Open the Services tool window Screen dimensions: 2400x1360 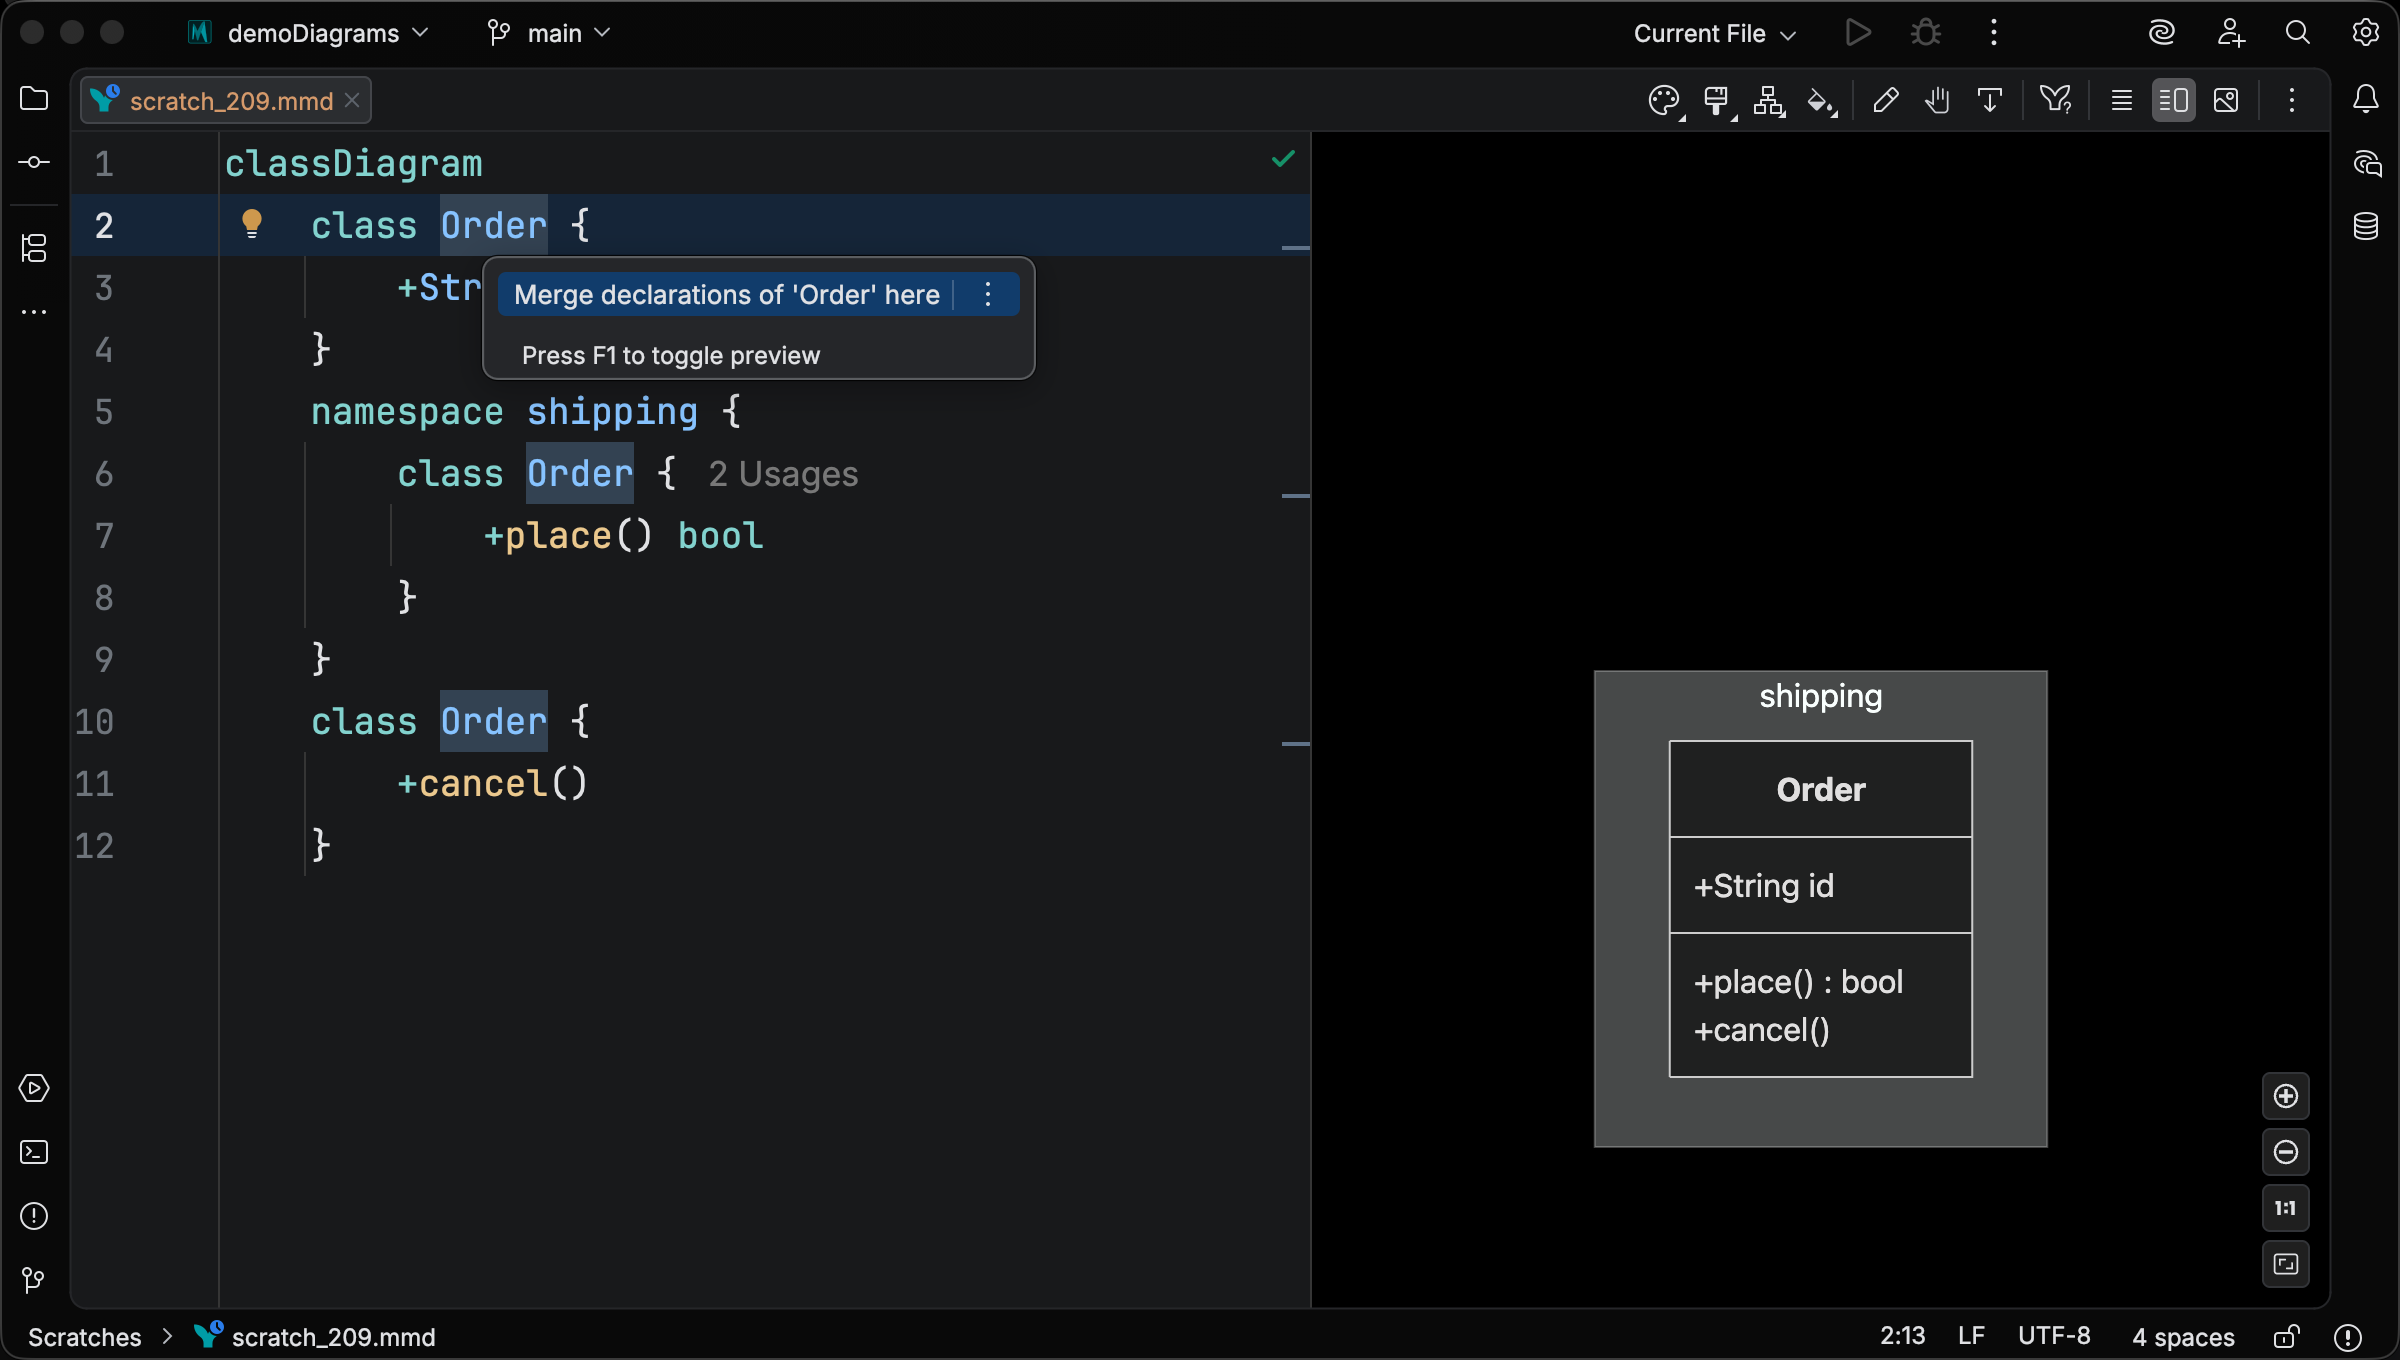34,1088
